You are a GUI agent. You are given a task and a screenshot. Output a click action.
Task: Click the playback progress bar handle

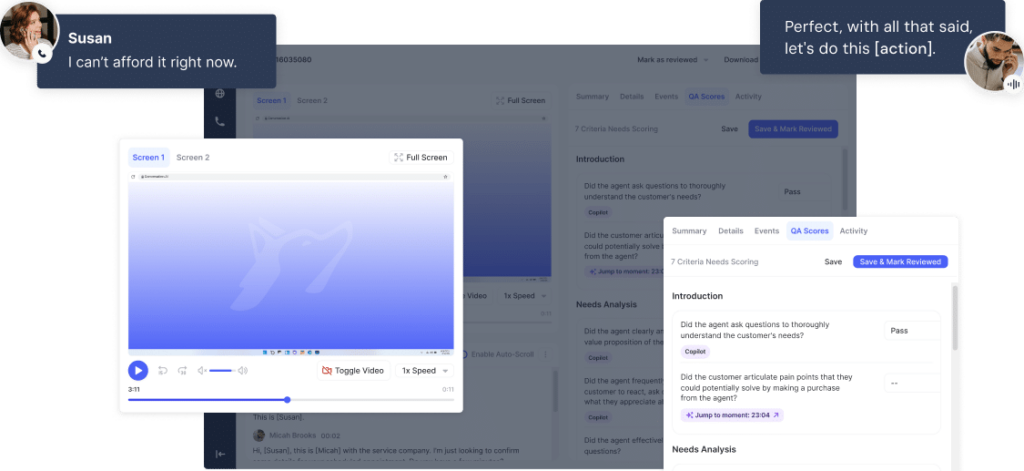(287, 400)
